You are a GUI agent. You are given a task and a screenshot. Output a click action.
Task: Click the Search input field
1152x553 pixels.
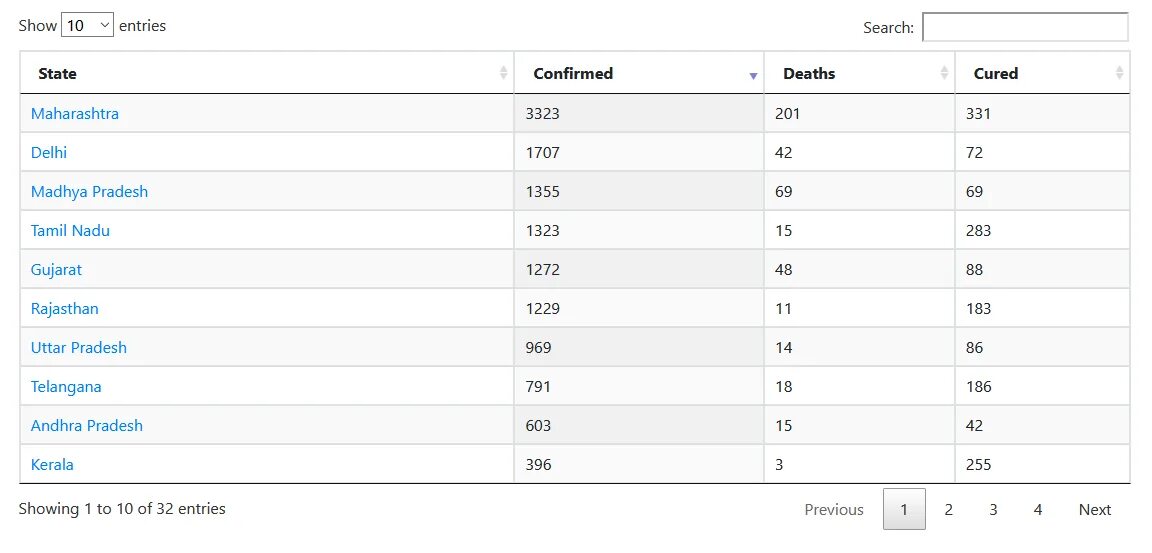click(1024, 27)
